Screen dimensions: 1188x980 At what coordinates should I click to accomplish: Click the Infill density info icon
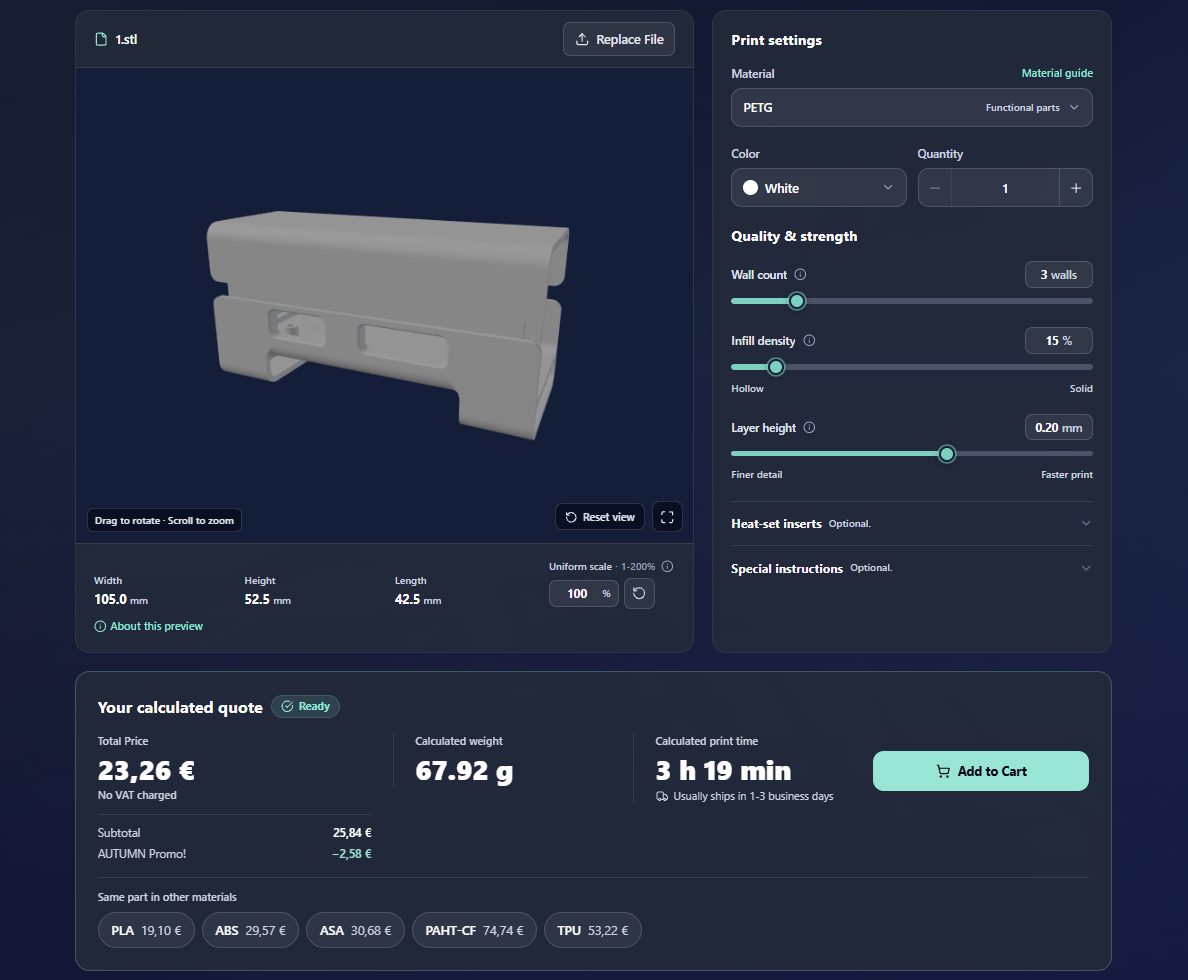click(x=809, y=340)
